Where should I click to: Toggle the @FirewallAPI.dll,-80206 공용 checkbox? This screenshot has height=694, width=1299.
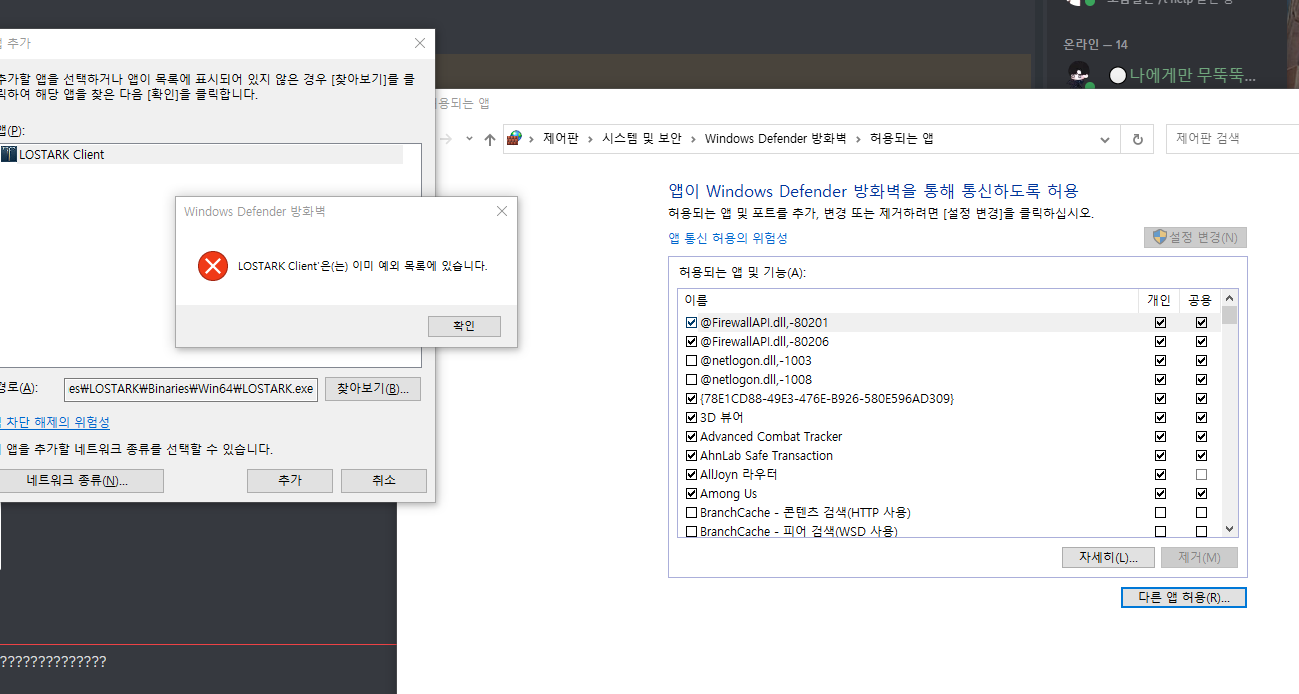(x=1201, y=342)
